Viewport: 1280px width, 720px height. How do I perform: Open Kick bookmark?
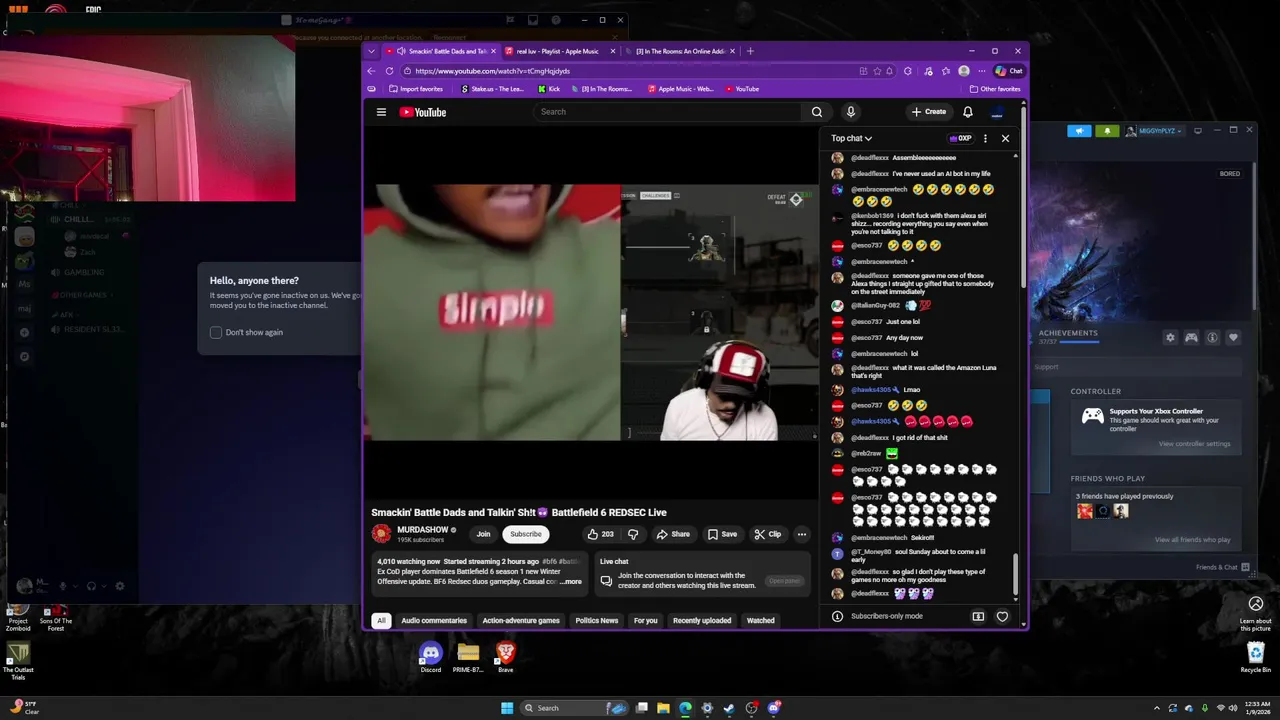pyautogui.click(x=548, y=89)
